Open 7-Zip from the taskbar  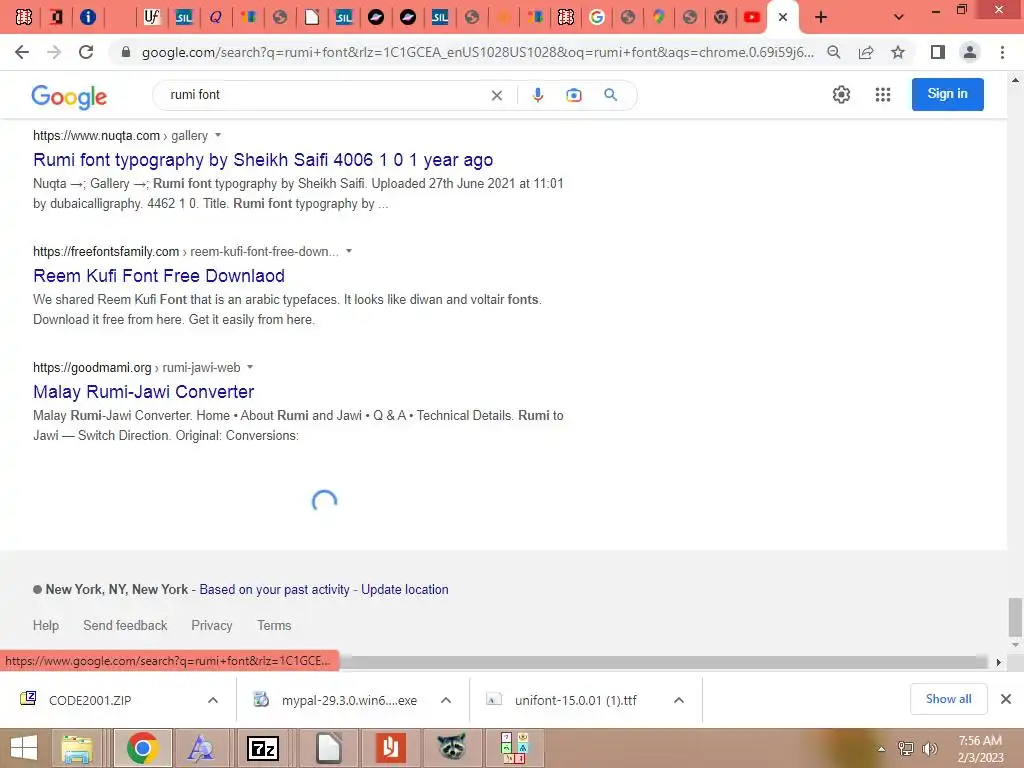pyautogui.click(x=263, y=748)
